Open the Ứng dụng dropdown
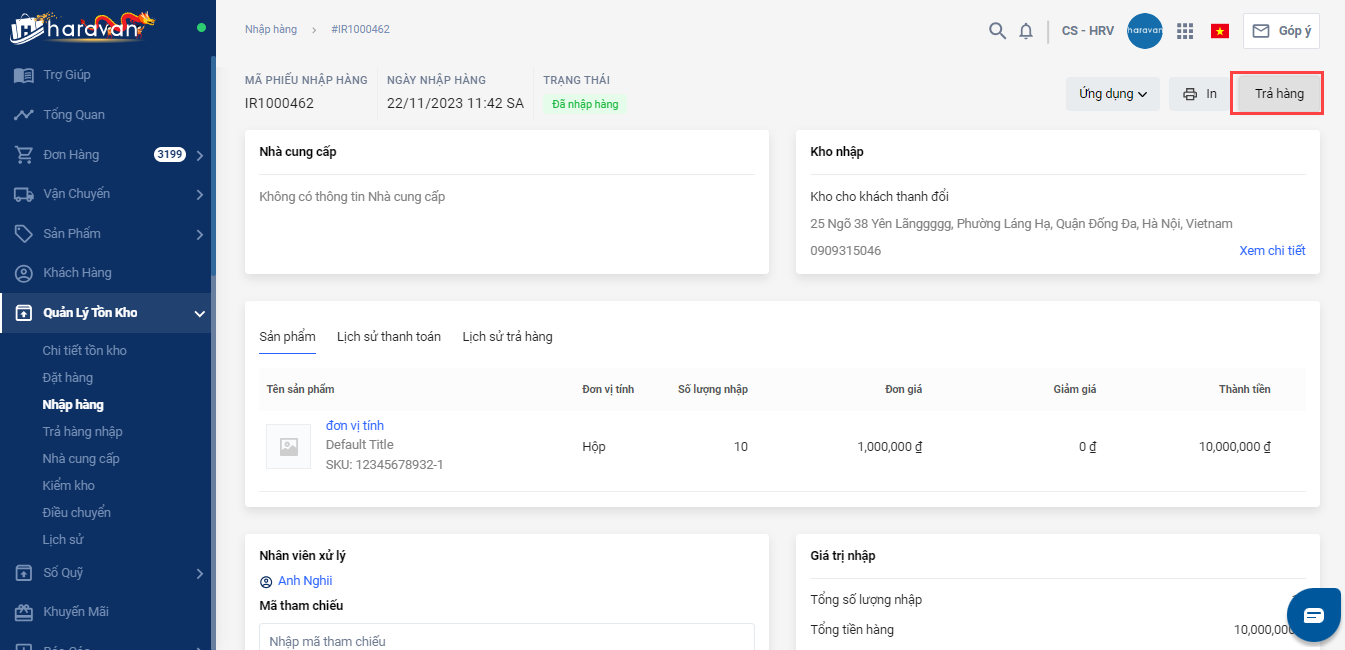Screen dimensions: 1345x650 click(x=1112, y=94)
